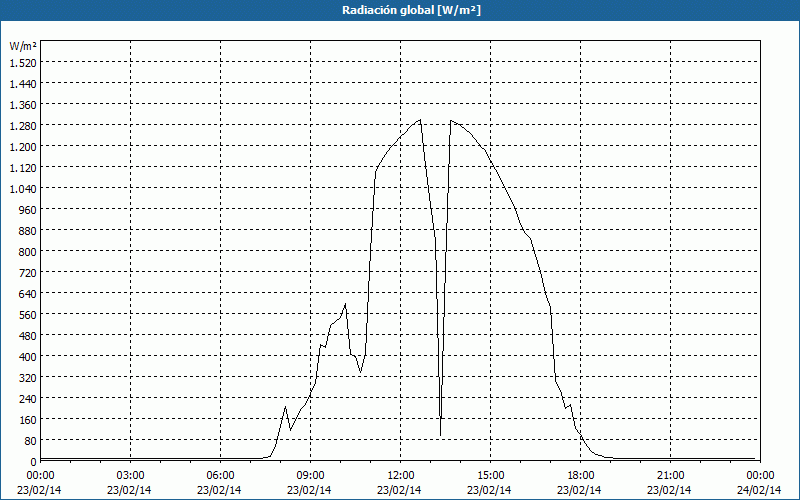Select the 1.440 y-axis value
800x500 pixels.
pos(23,84)
